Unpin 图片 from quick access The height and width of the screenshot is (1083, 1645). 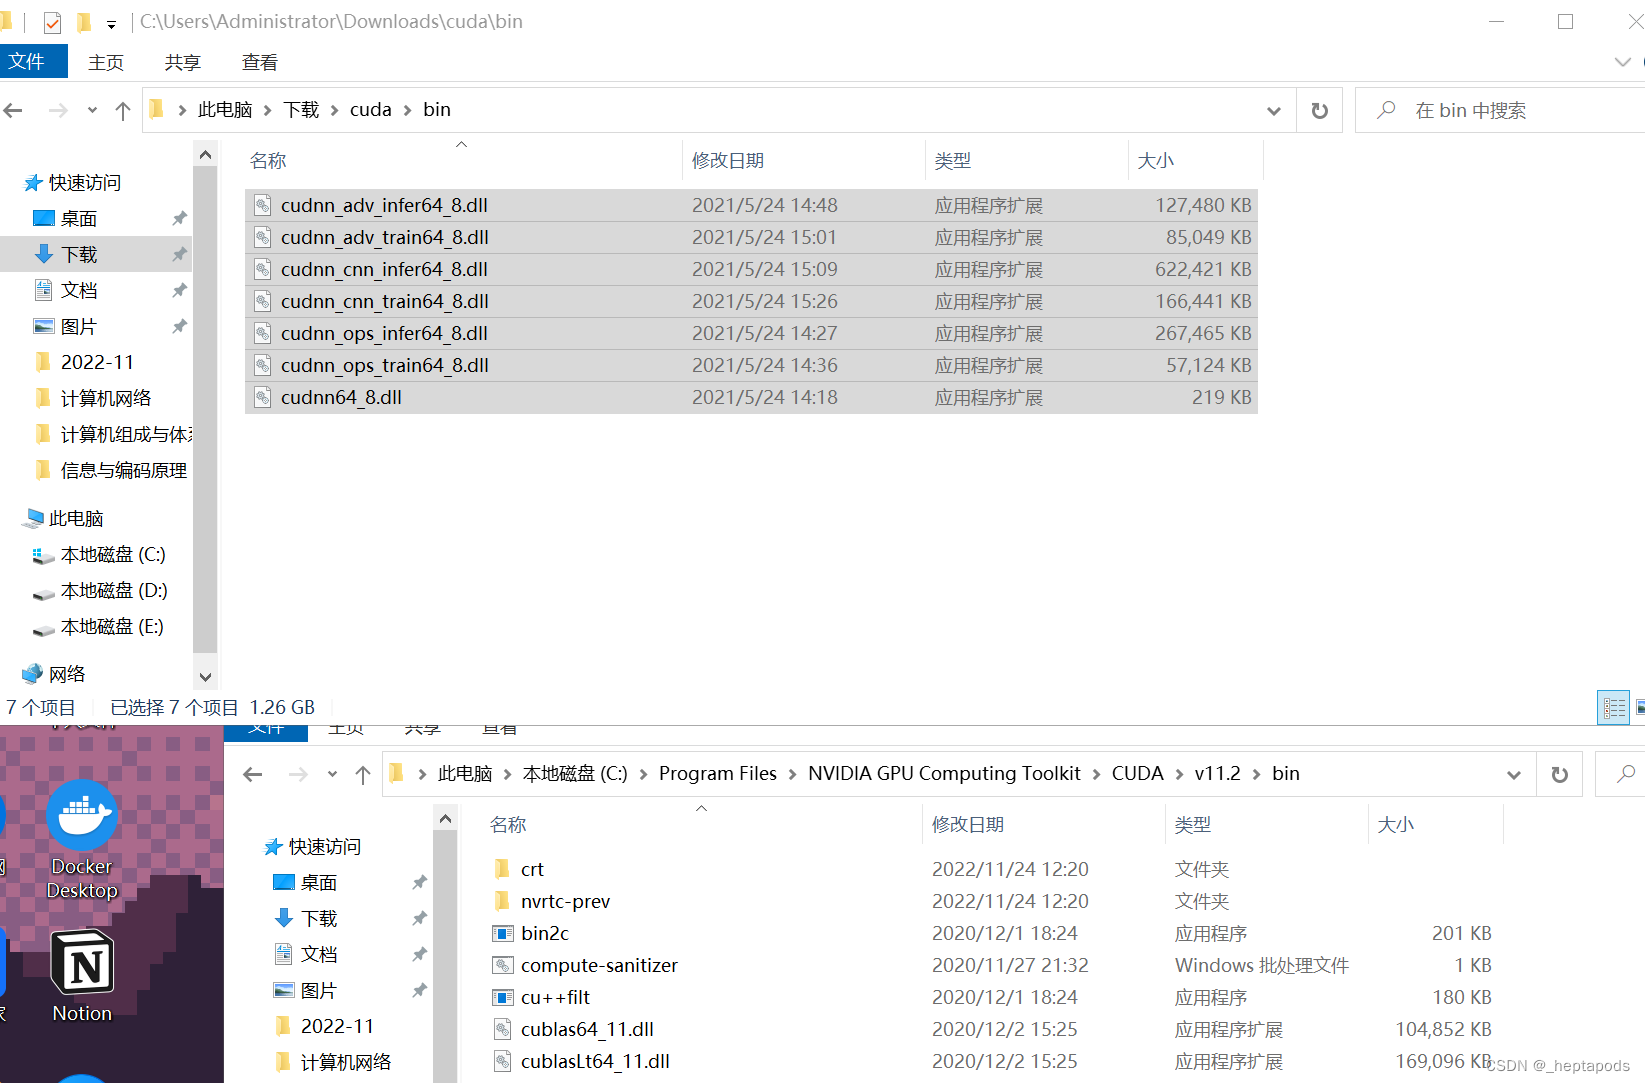click(180, 325)
